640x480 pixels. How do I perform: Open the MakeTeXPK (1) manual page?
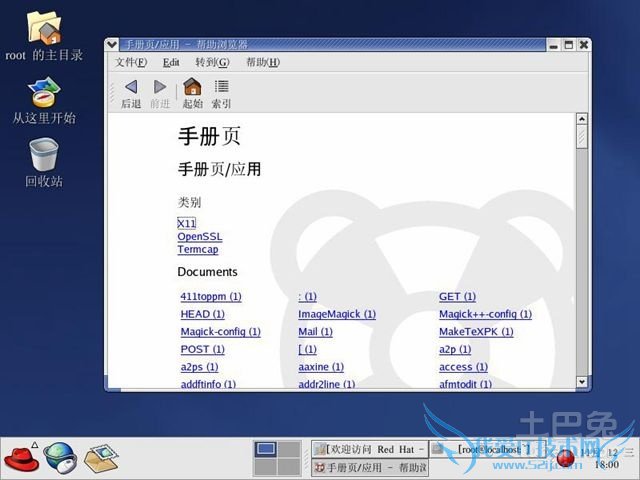[476, 331]
